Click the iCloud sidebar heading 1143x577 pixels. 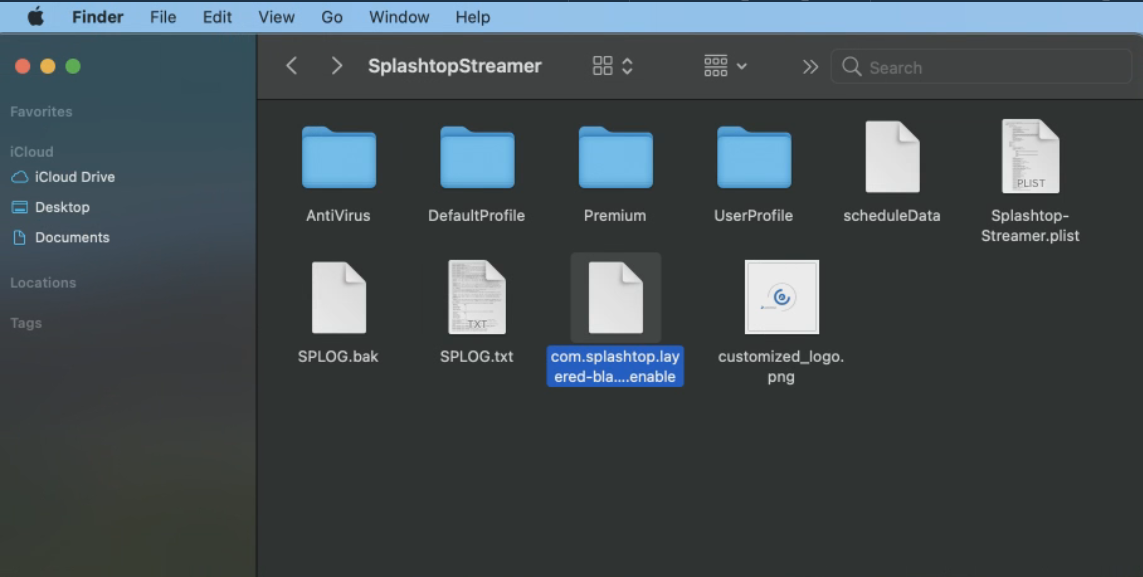pyautogui.click(x=31, y=152)
